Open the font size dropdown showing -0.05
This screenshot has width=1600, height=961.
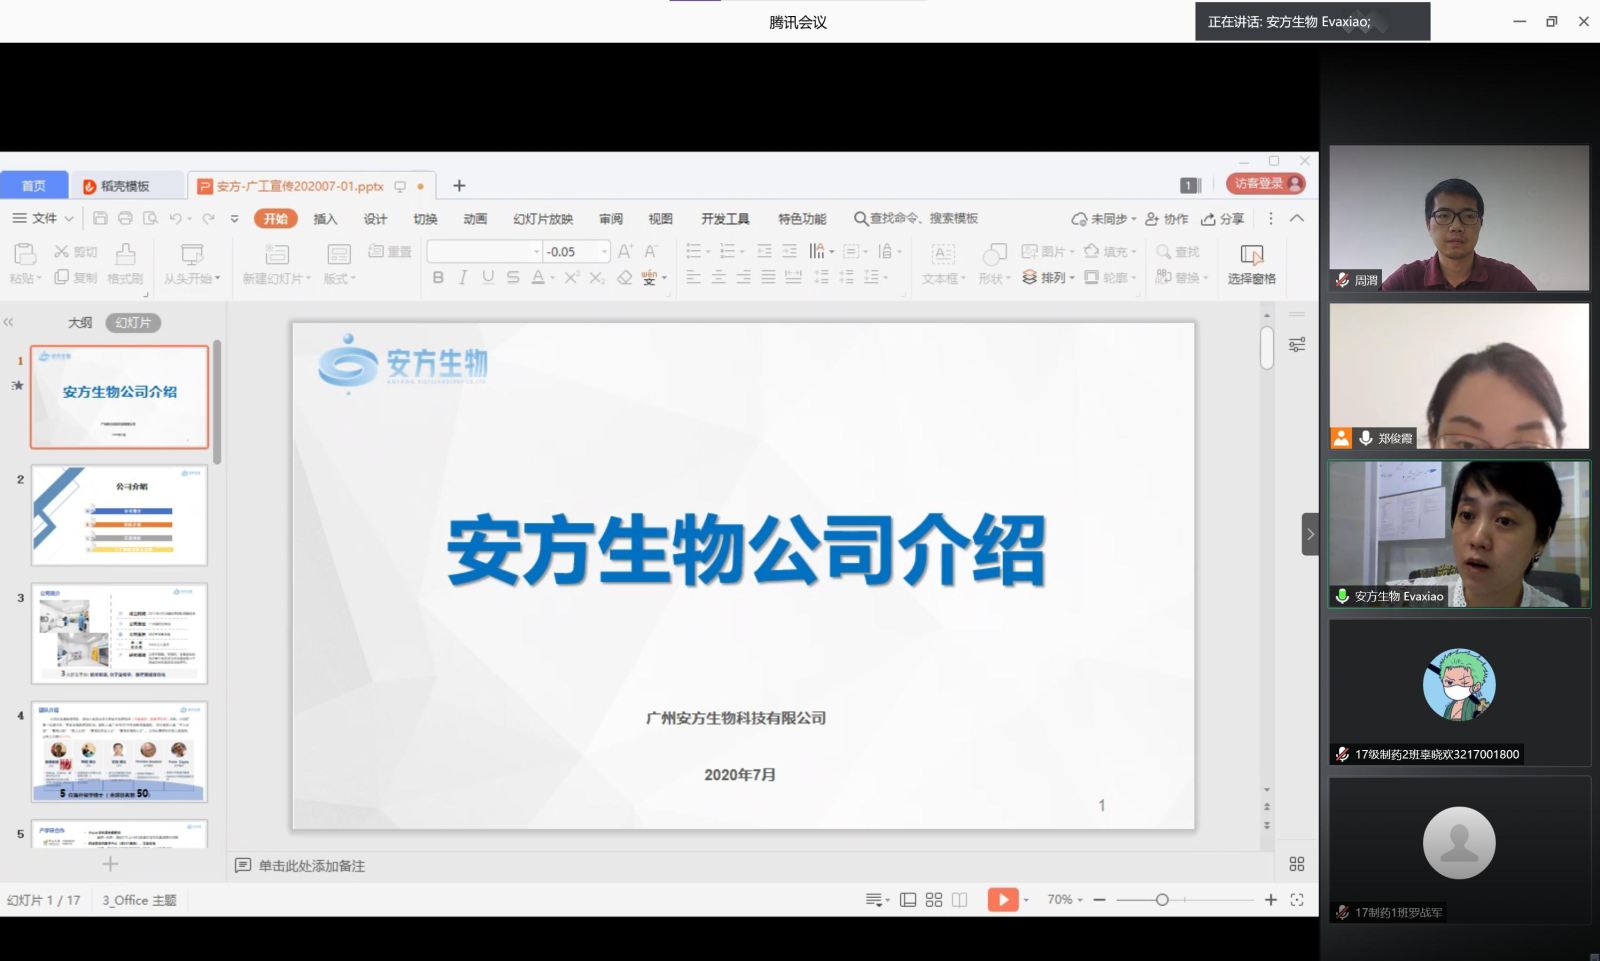604,252
